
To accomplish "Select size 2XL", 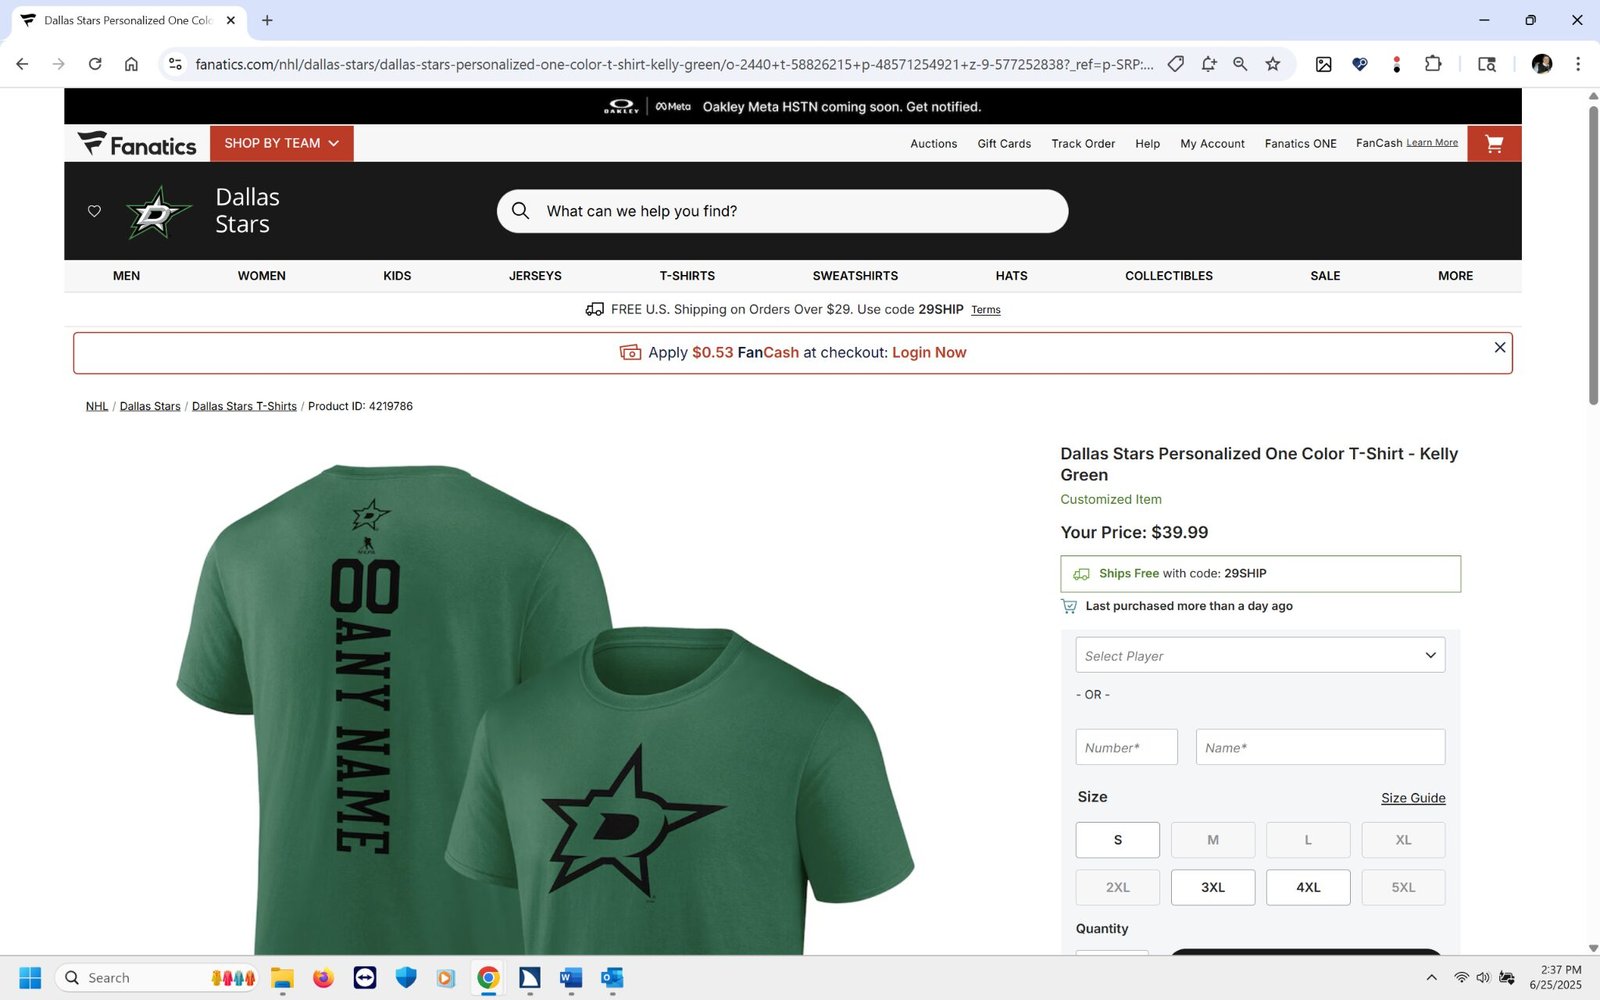I will 1118,887.
